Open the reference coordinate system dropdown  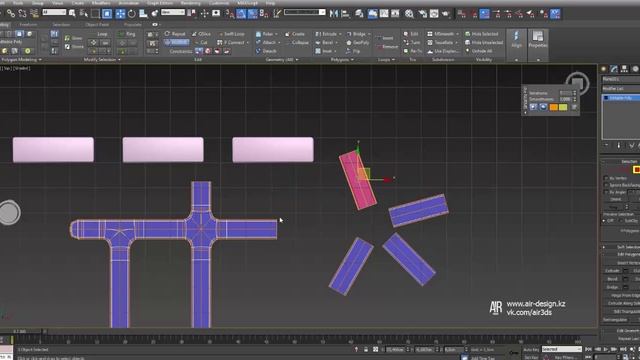click(x=173, y=12)
